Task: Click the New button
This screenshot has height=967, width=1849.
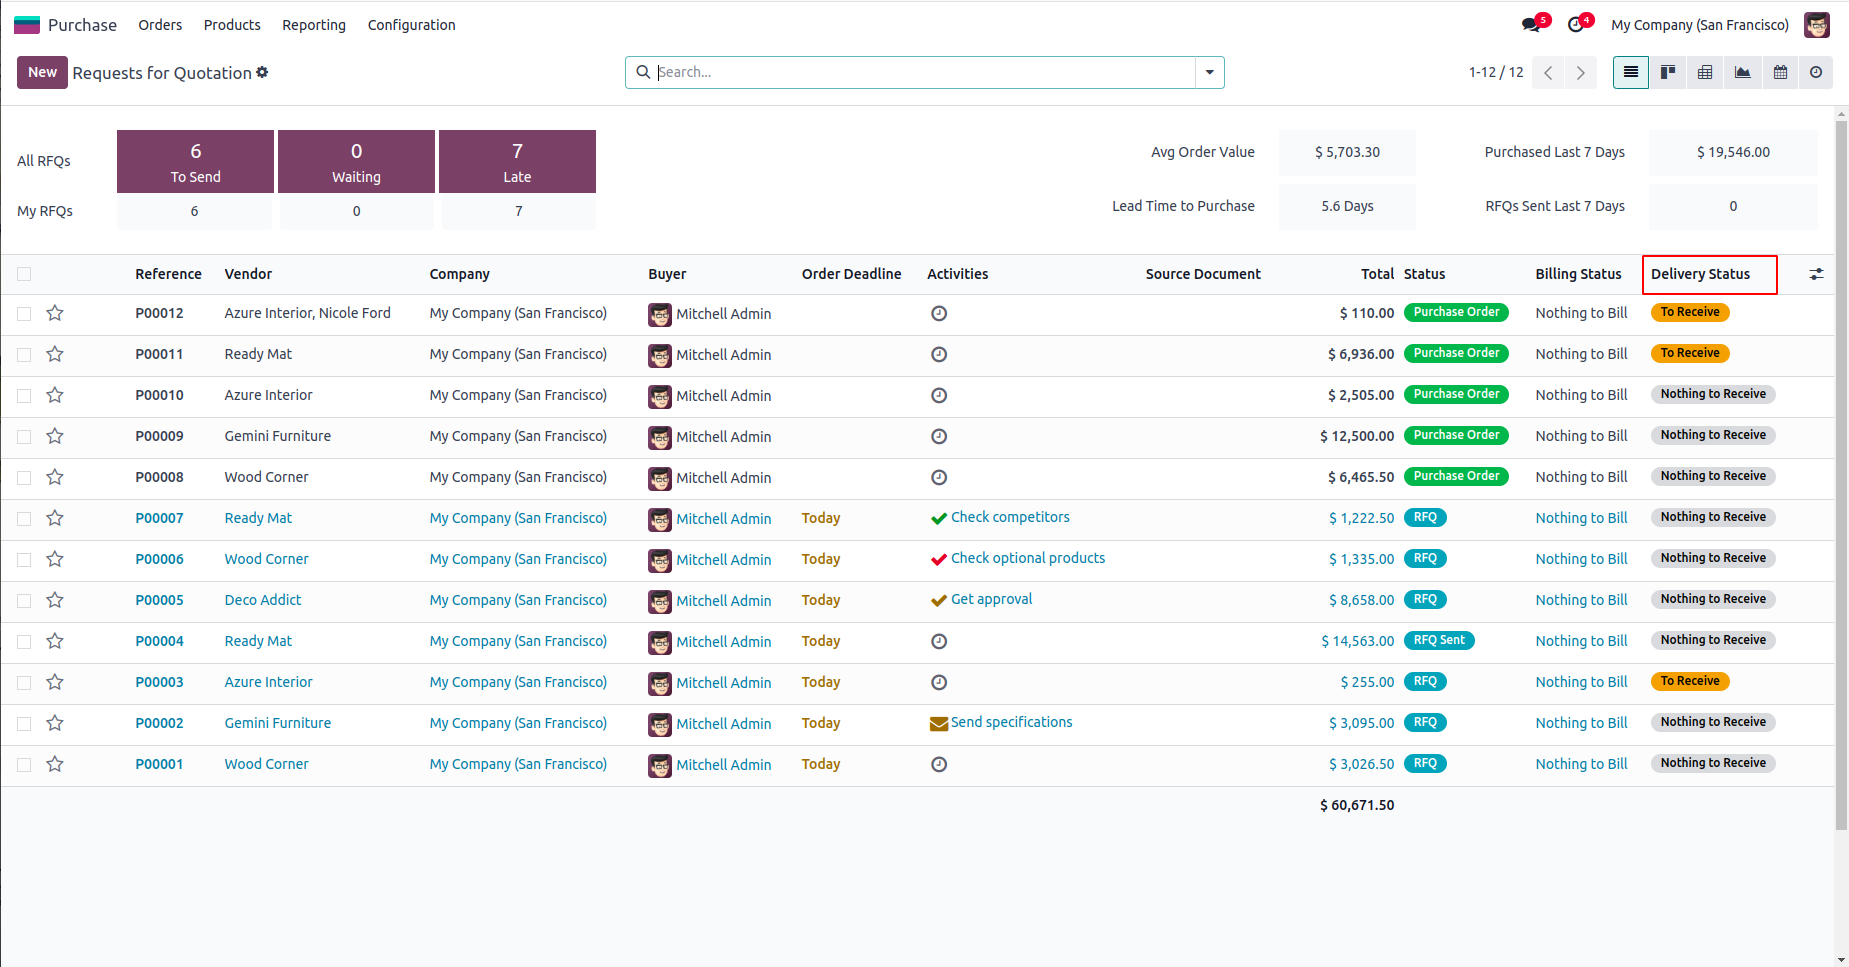Action: (42, 72)
